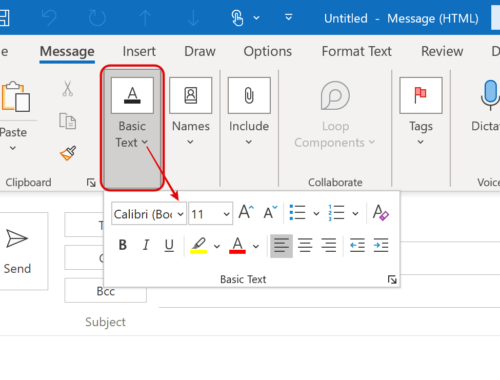
Task: Click the Loop Components button
Action: point(335,114)
